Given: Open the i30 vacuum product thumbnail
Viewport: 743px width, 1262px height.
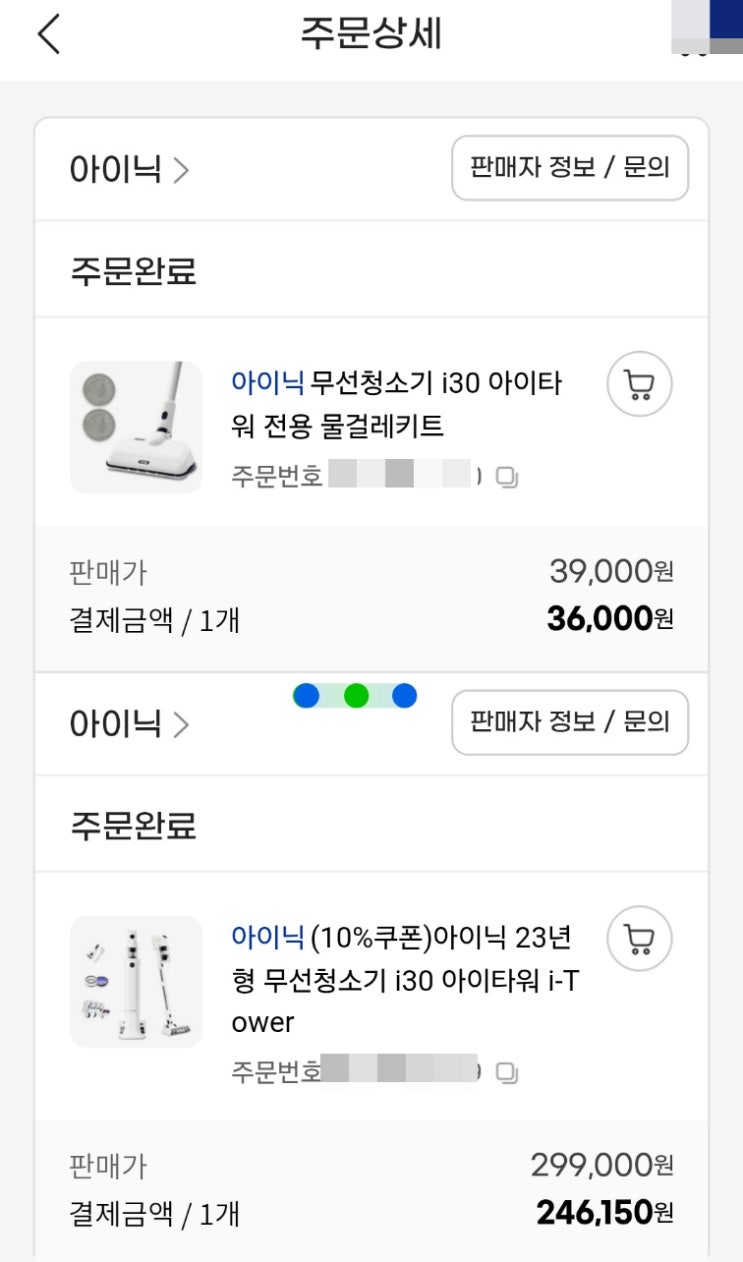Looking at the screenshot, I should click(x=136, y=981).
